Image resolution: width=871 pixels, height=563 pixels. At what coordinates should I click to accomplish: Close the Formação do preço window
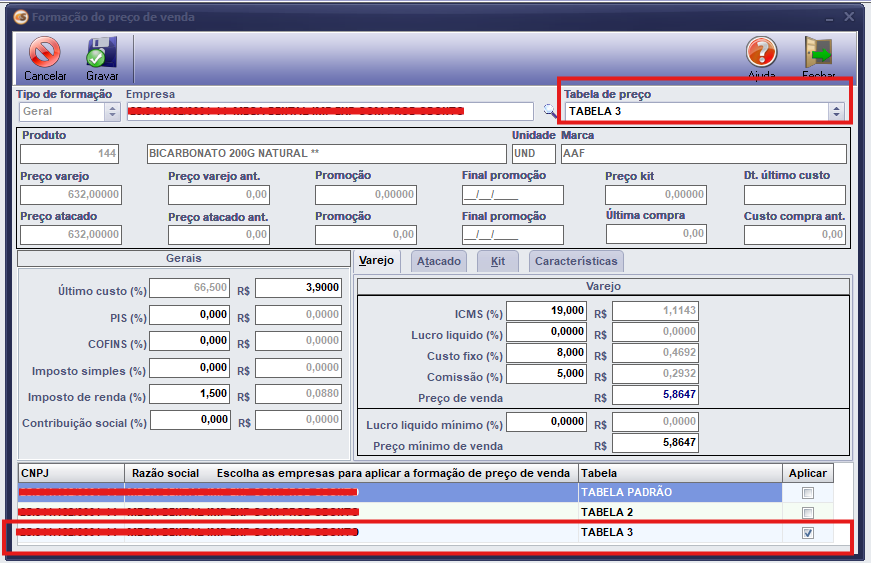point(849,17)
